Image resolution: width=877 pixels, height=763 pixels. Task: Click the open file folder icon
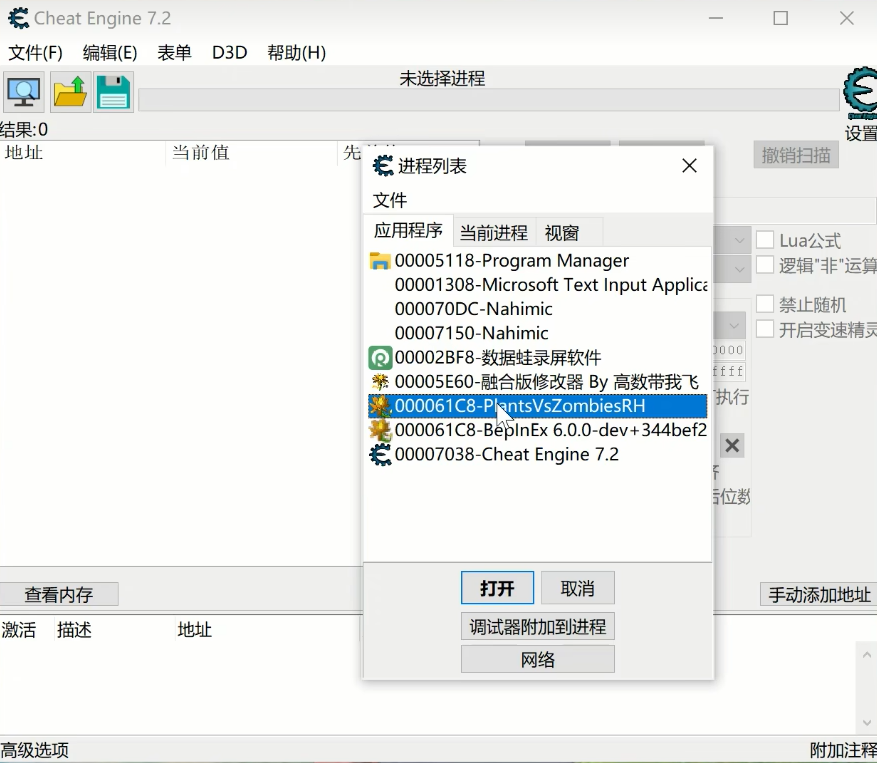pyautogui.click(x=70, y=92)
